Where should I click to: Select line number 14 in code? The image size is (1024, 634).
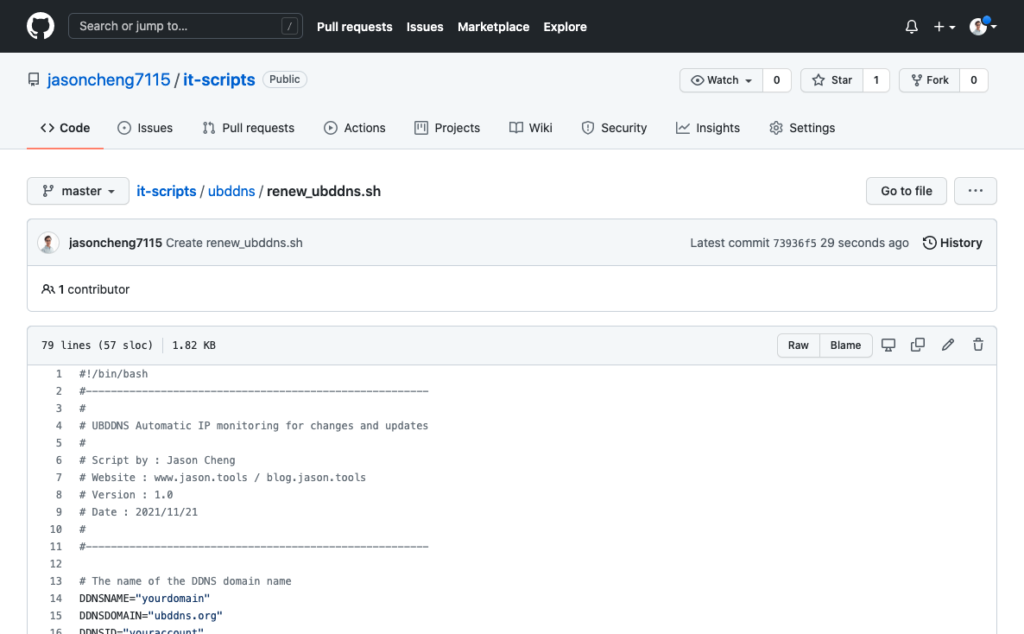pyautogui.click(x=56, y=598)
